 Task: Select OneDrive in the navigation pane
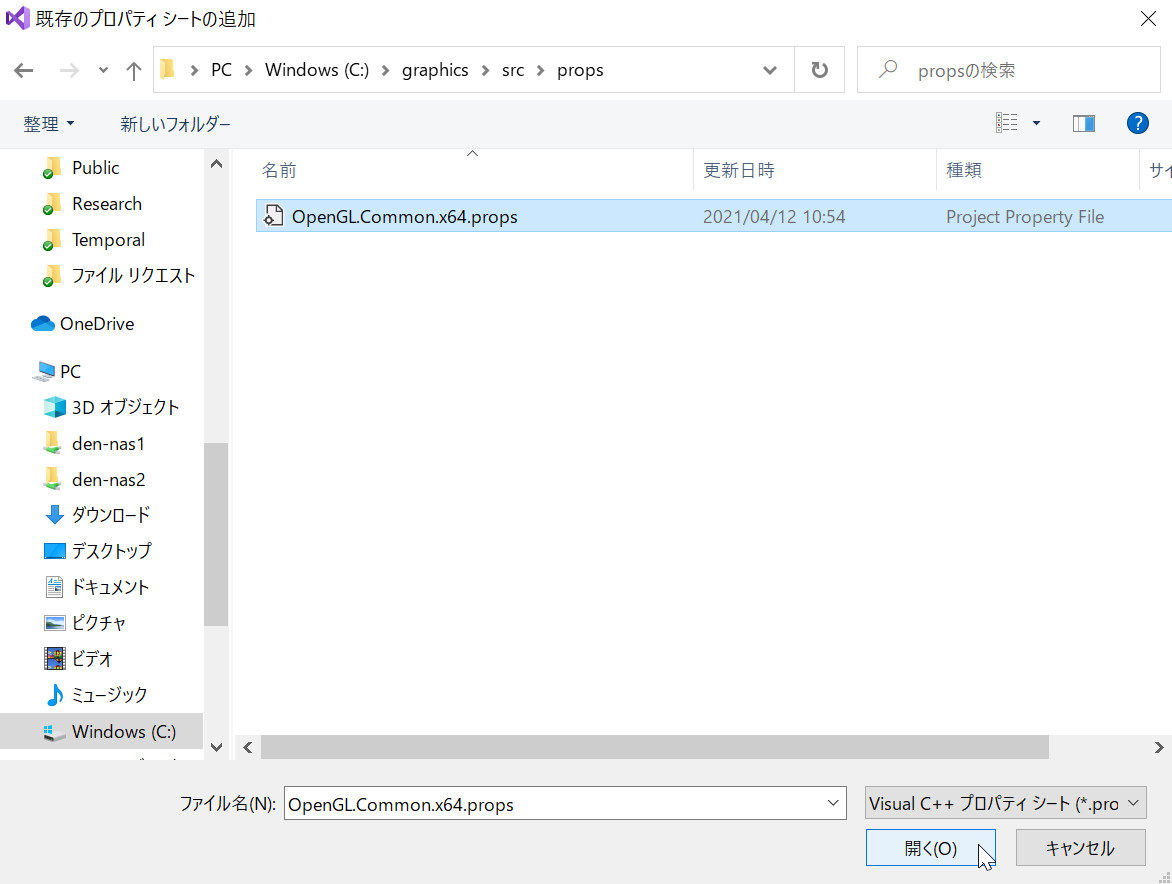(96, 324)
